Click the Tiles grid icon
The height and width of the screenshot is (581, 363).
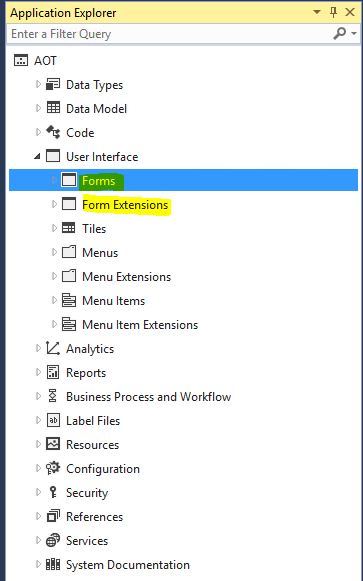(x=69, y=228)
